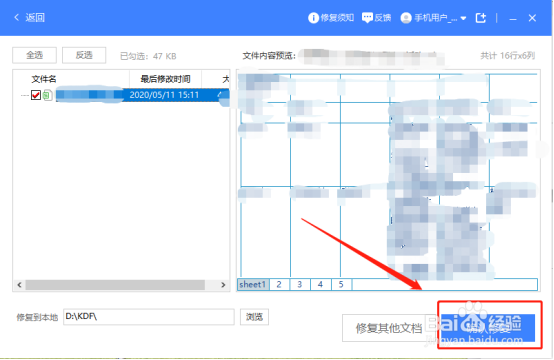
Task: Uncheck the checkbox of the listed file
Action: click(36, 95)
